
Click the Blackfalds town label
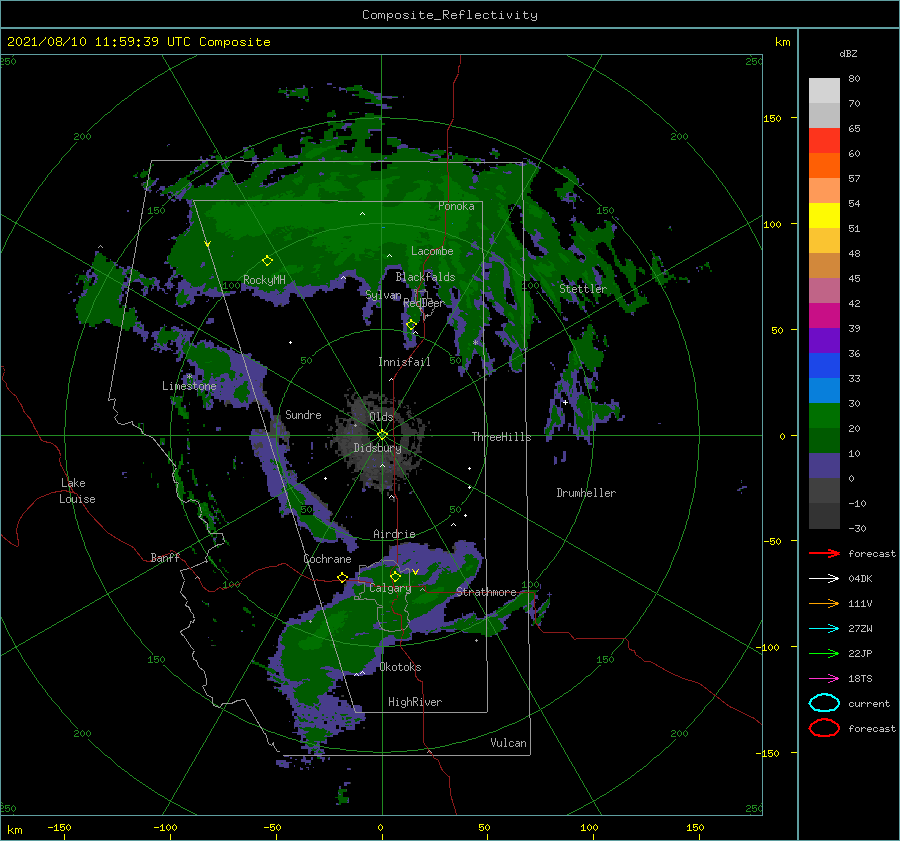pyautogui.click(x=425, y=277)
